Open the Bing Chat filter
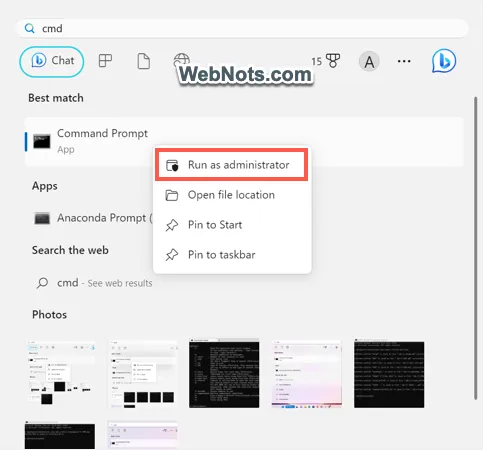Viewport: 483px width, 450px height. click(x=52, y=62)
